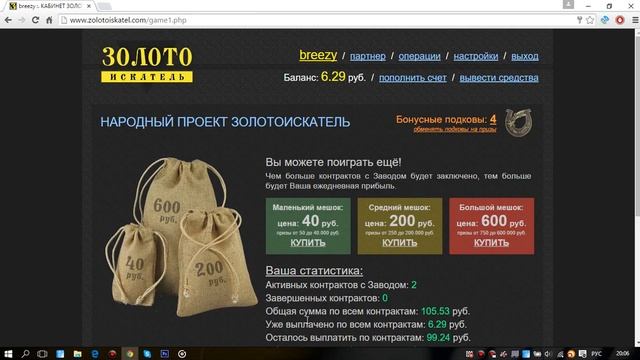This screenshot has height=360, width=640.
Task: Switch to Chrome on the taskbar
Action: [130, 354]
